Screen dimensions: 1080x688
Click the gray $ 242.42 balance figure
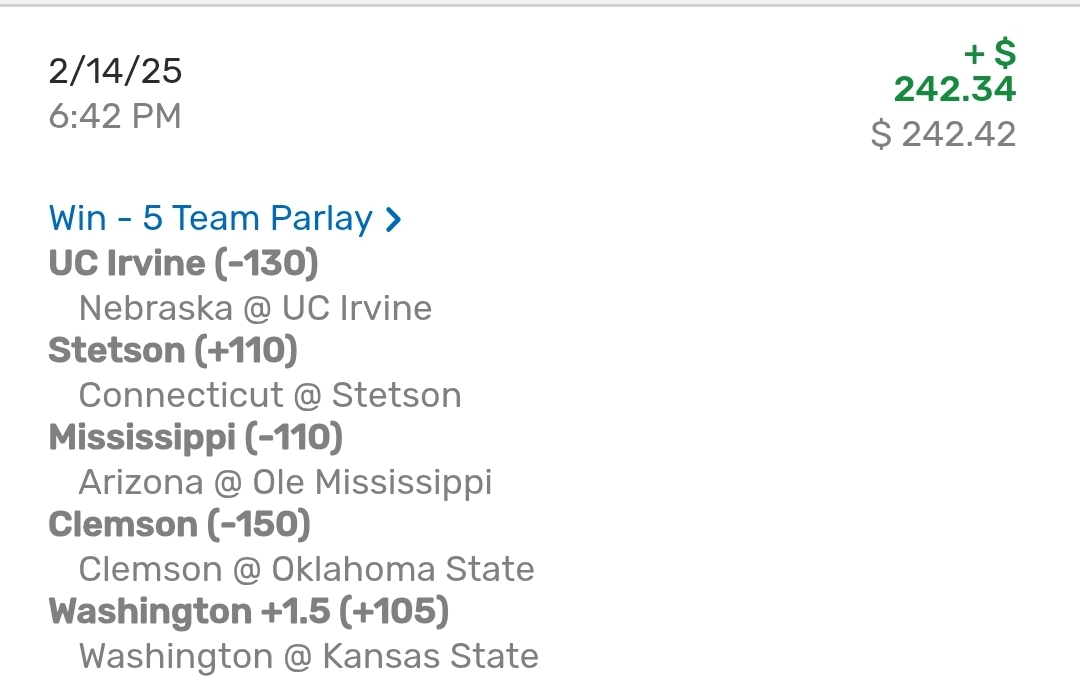[943, 134]
